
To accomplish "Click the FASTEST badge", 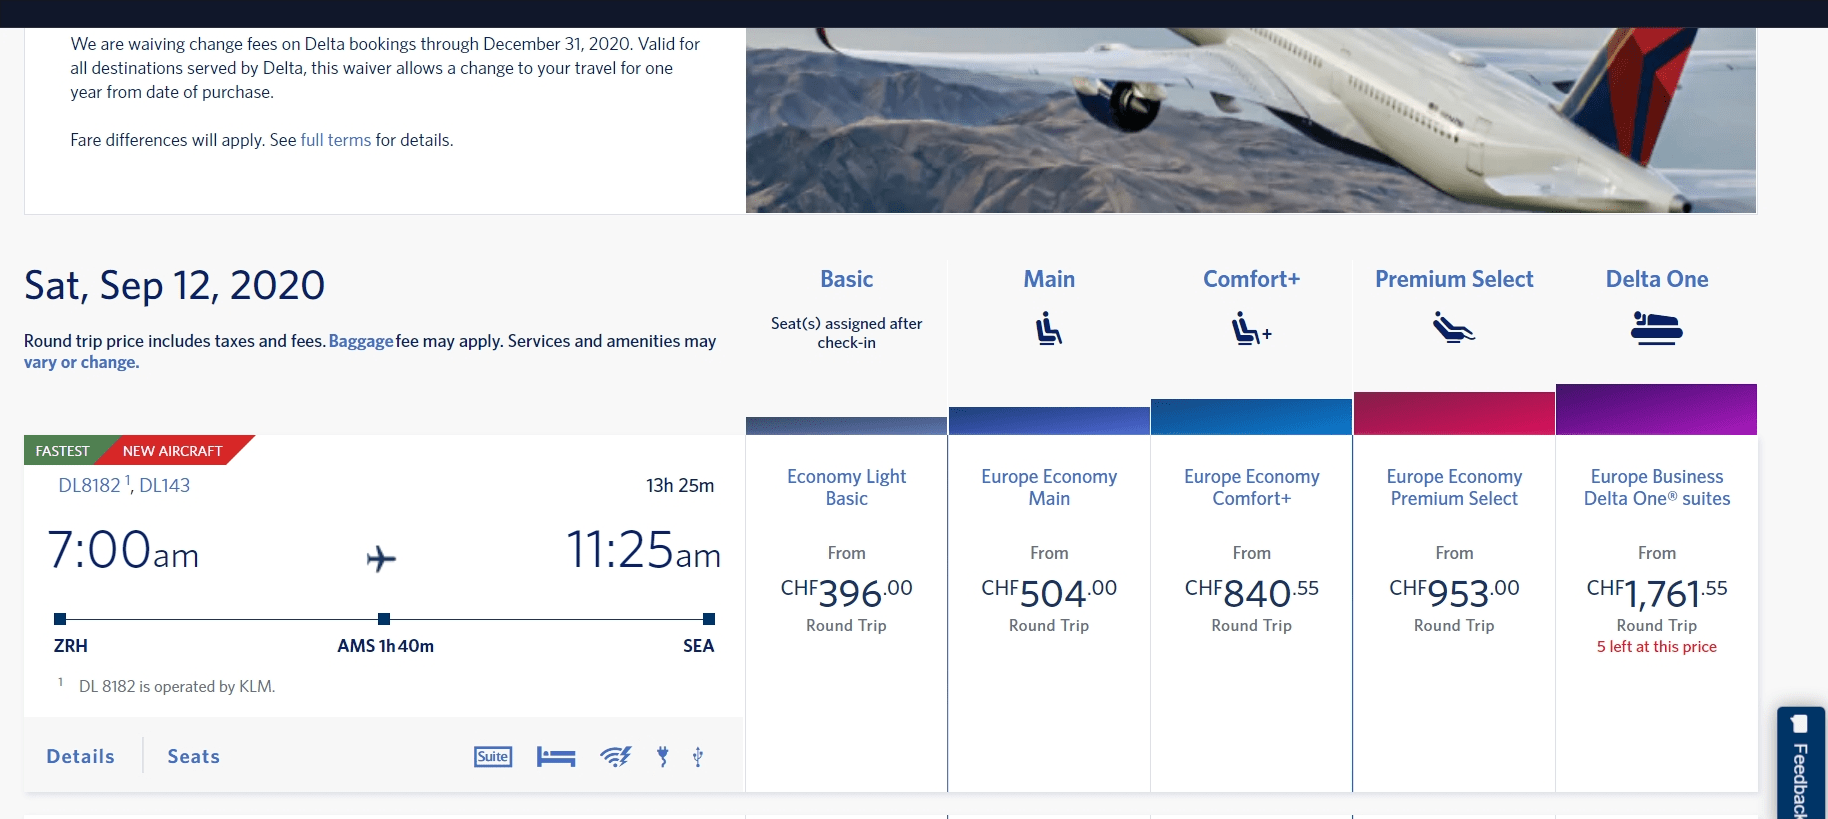I will (63, 451).
